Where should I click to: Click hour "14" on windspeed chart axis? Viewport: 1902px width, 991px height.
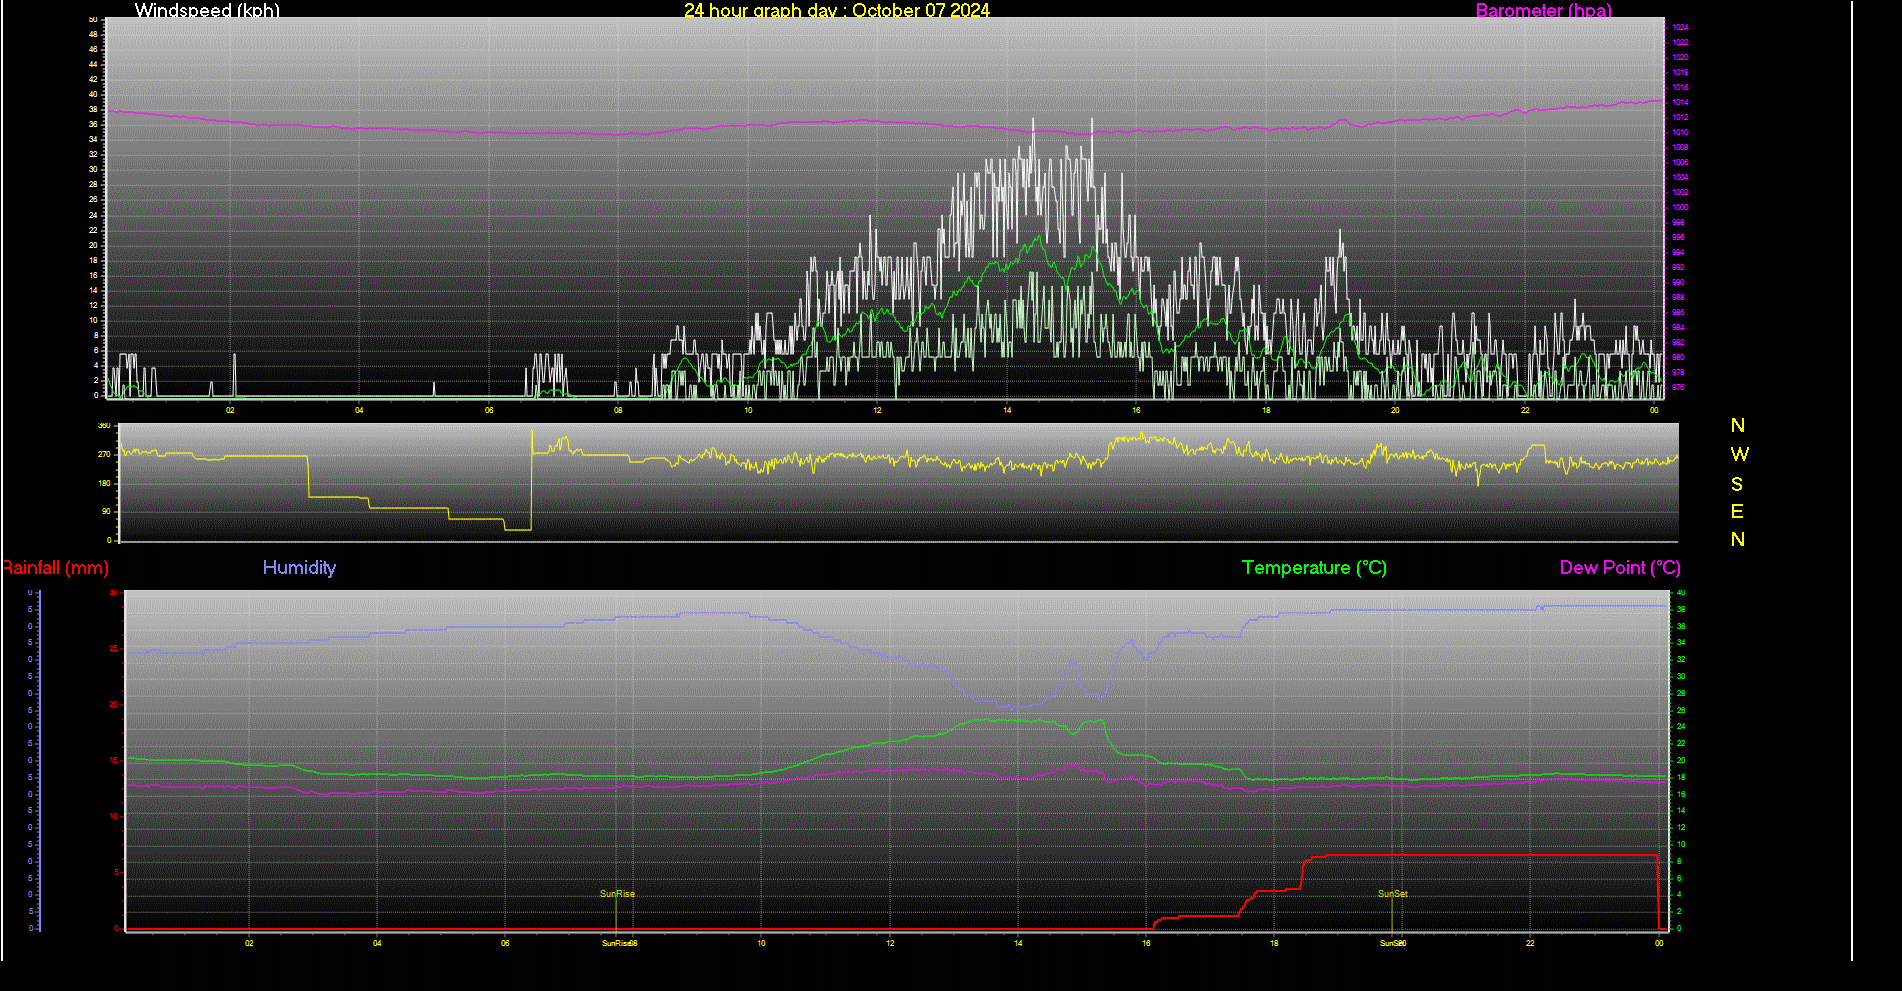(x=1007, y=410)
